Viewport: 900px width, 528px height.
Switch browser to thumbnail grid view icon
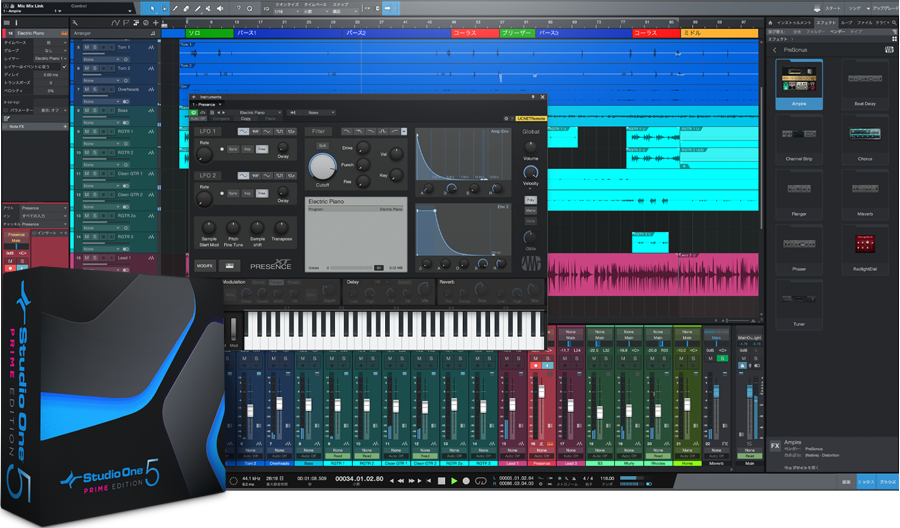tap(894, 39)
